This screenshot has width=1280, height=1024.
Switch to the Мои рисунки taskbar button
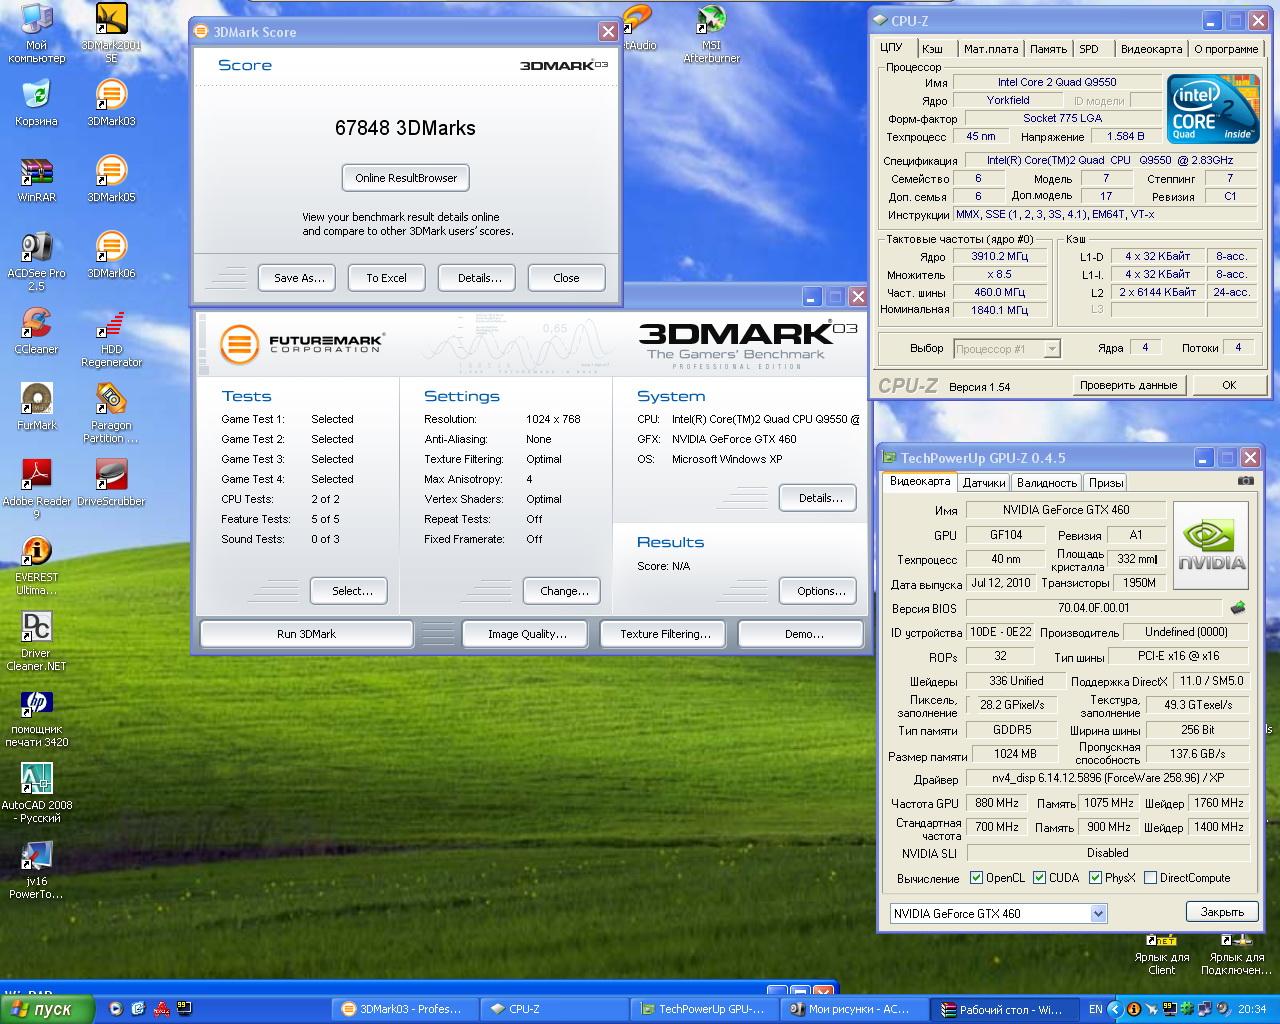coord(853,1009)
